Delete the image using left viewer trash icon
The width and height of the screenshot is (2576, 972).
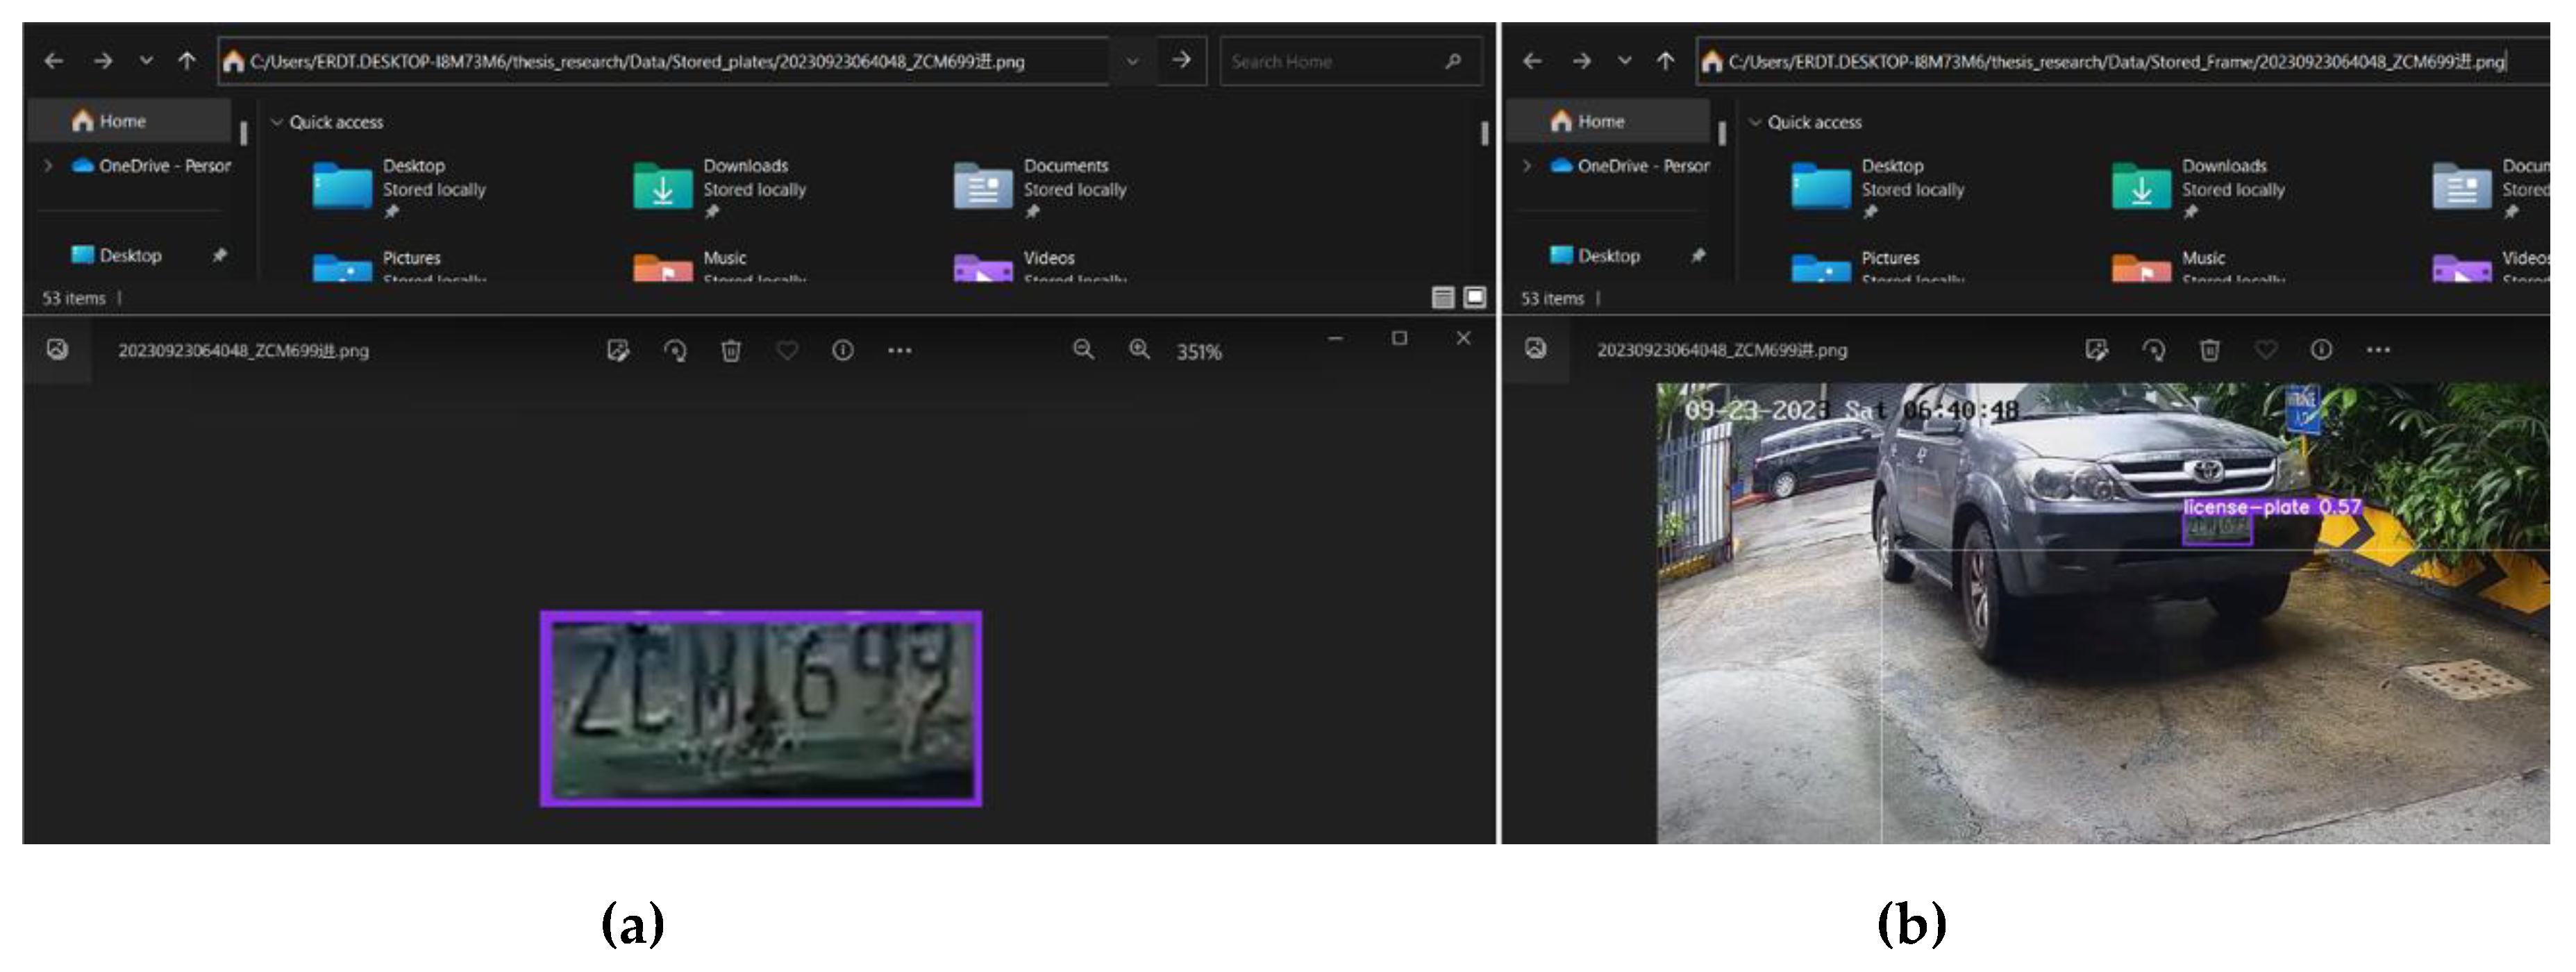tap(731, 350)
